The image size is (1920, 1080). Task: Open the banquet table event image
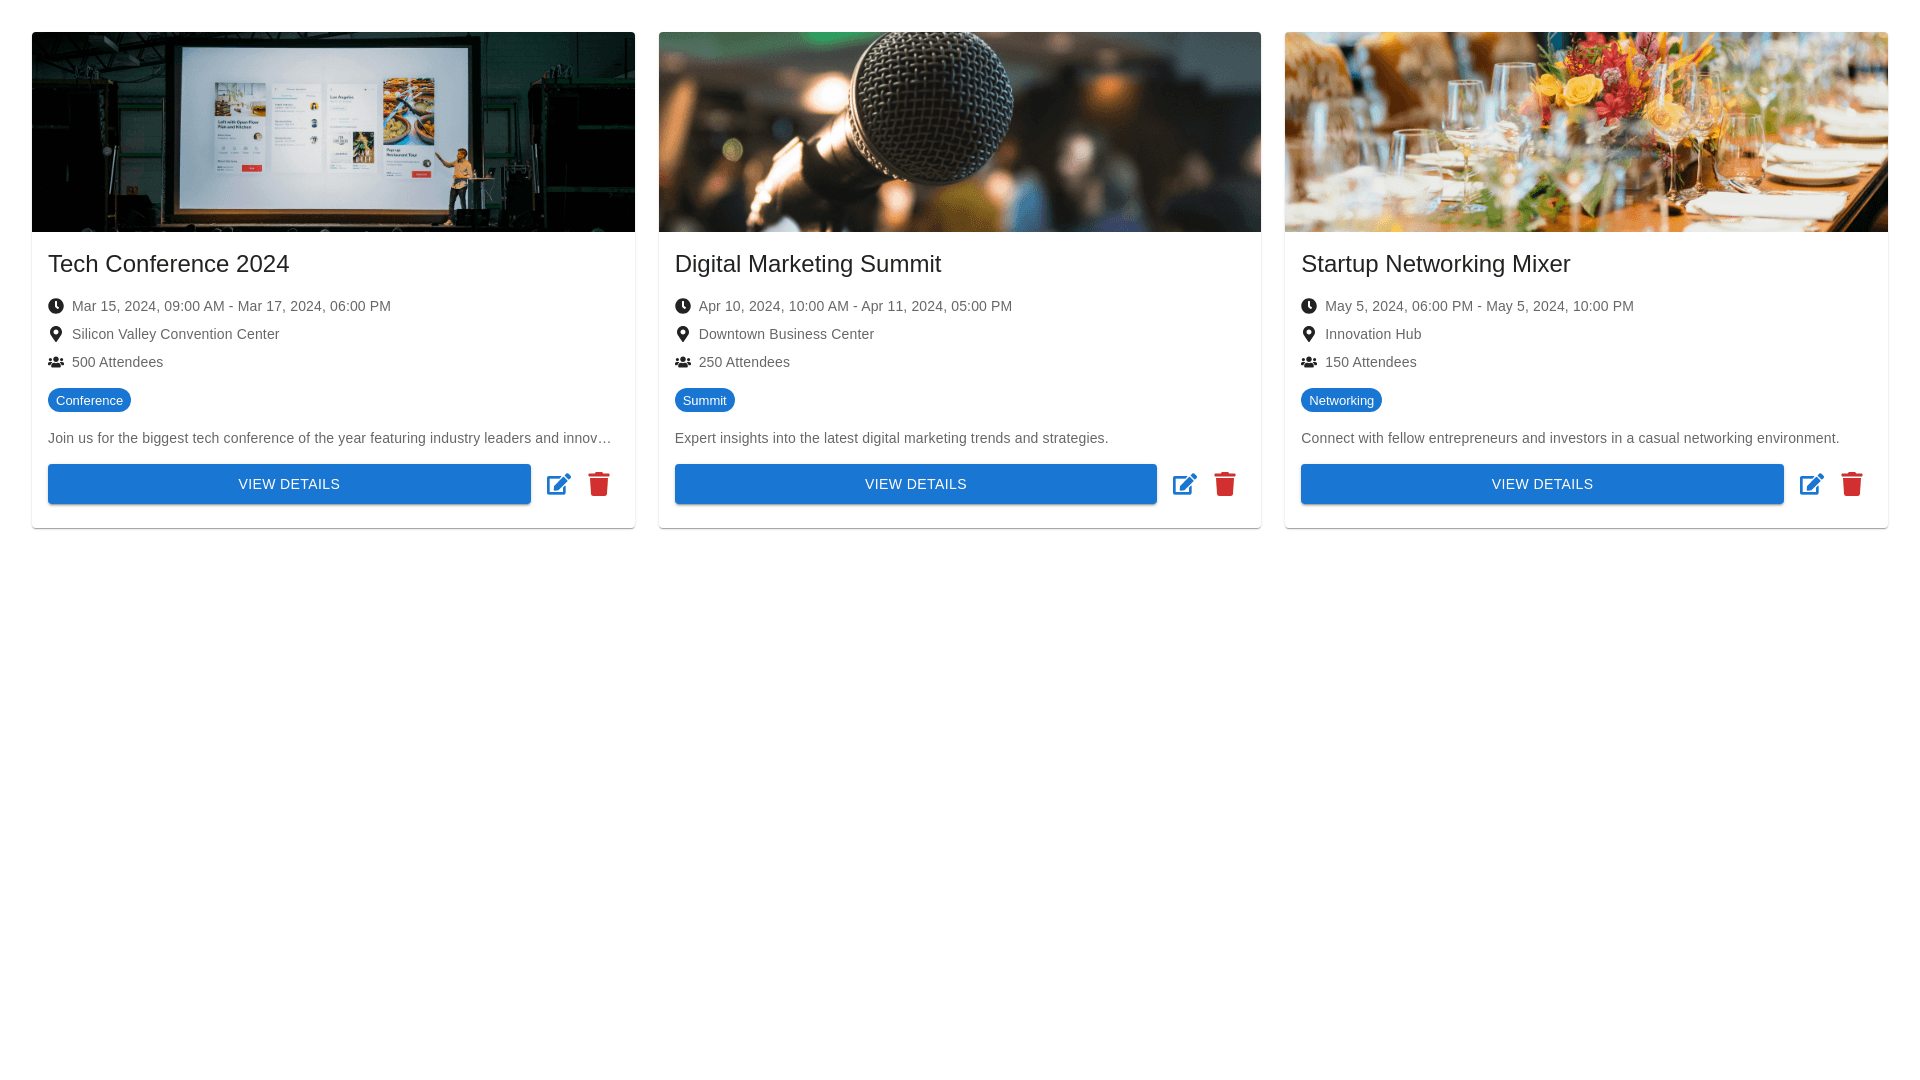(x=1586, y=132)
